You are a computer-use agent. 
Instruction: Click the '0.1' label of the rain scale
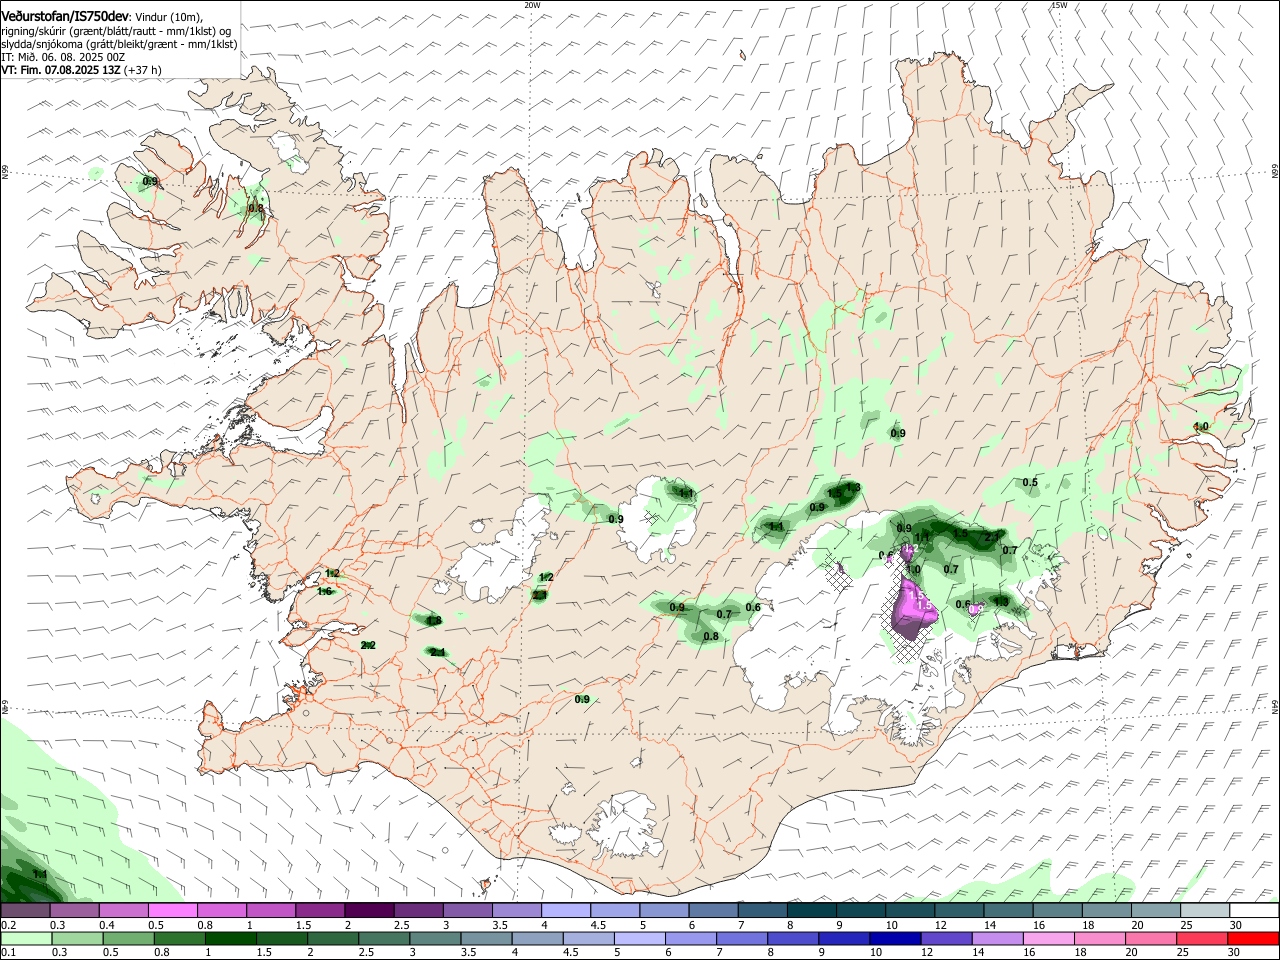point(8,953)
